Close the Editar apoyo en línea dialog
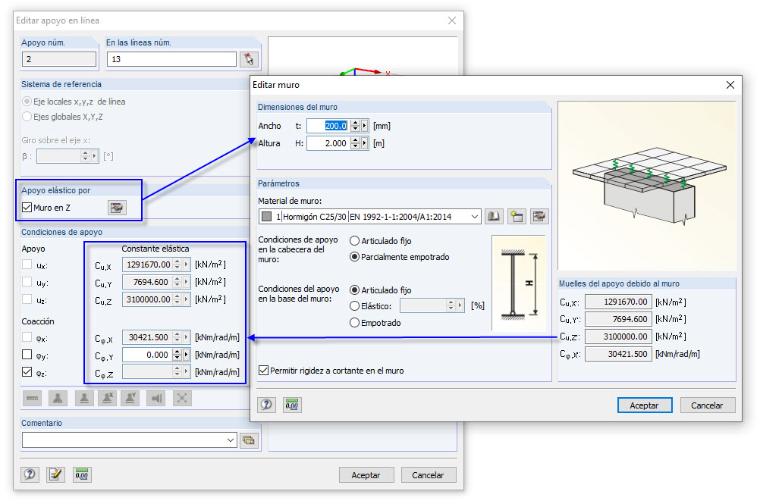 tap(452, 20)
